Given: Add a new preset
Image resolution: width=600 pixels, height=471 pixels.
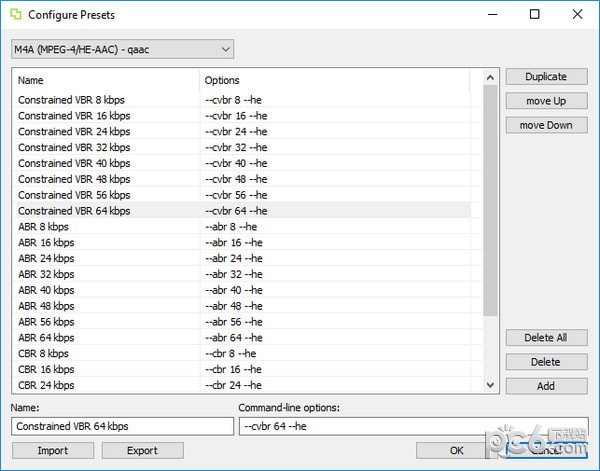Looking at the screenshot, I should (x=546, y=386).
